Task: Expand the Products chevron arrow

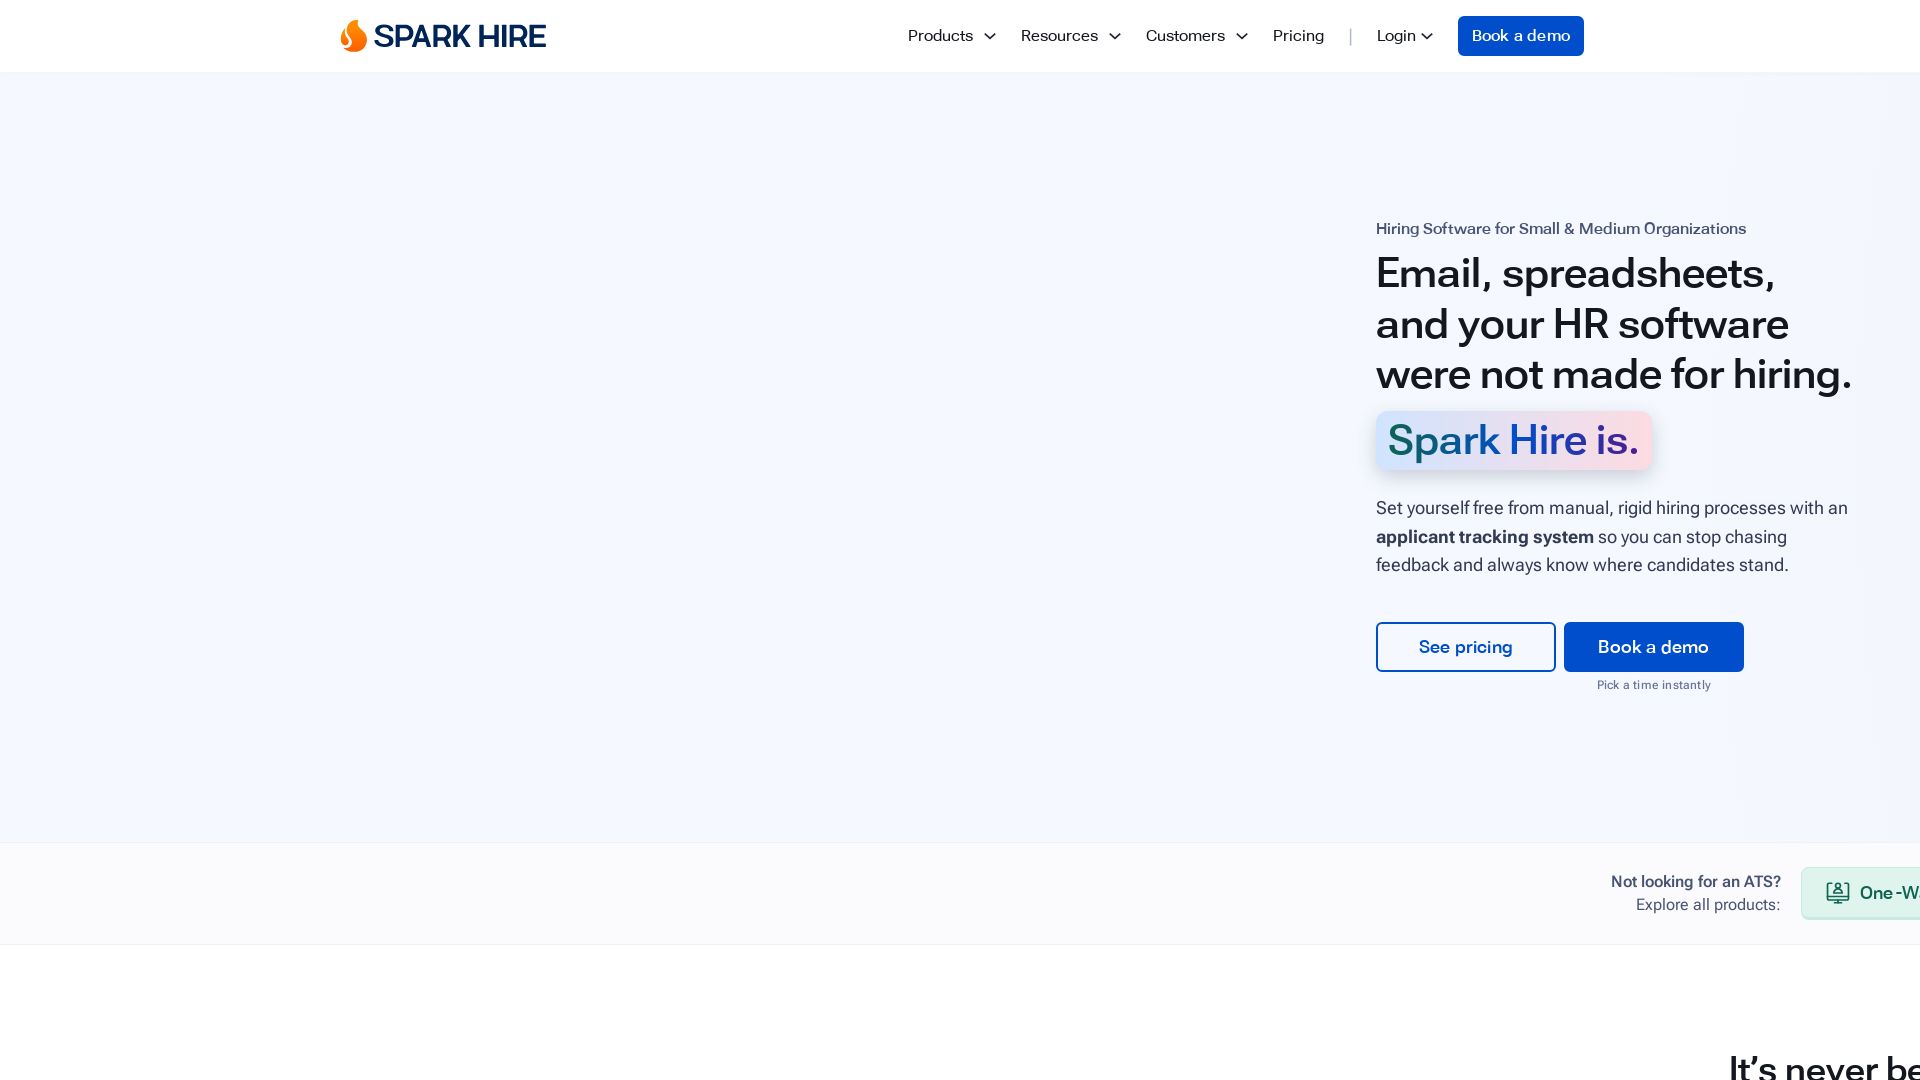Action: pos(990,36)
